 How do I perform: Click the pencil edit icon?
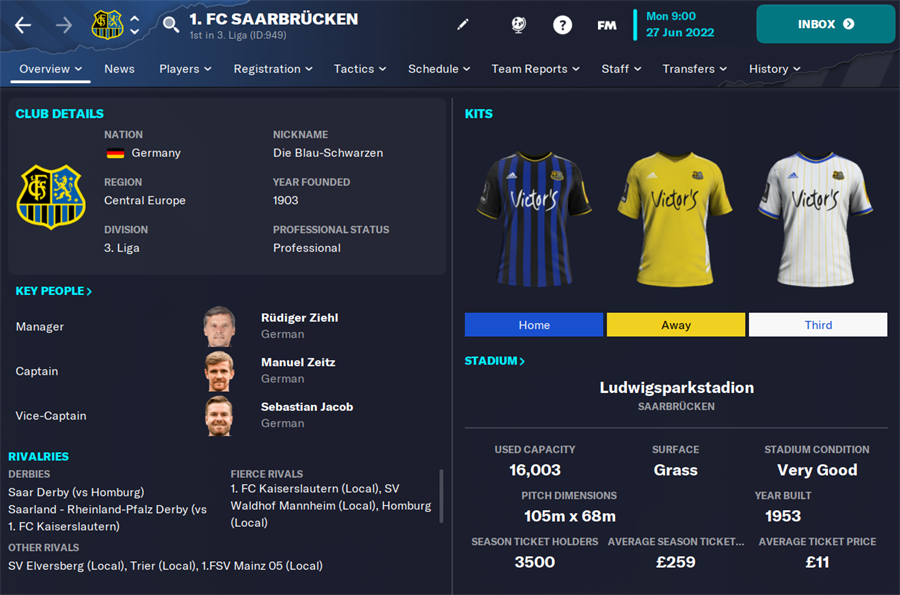(463, 25)
